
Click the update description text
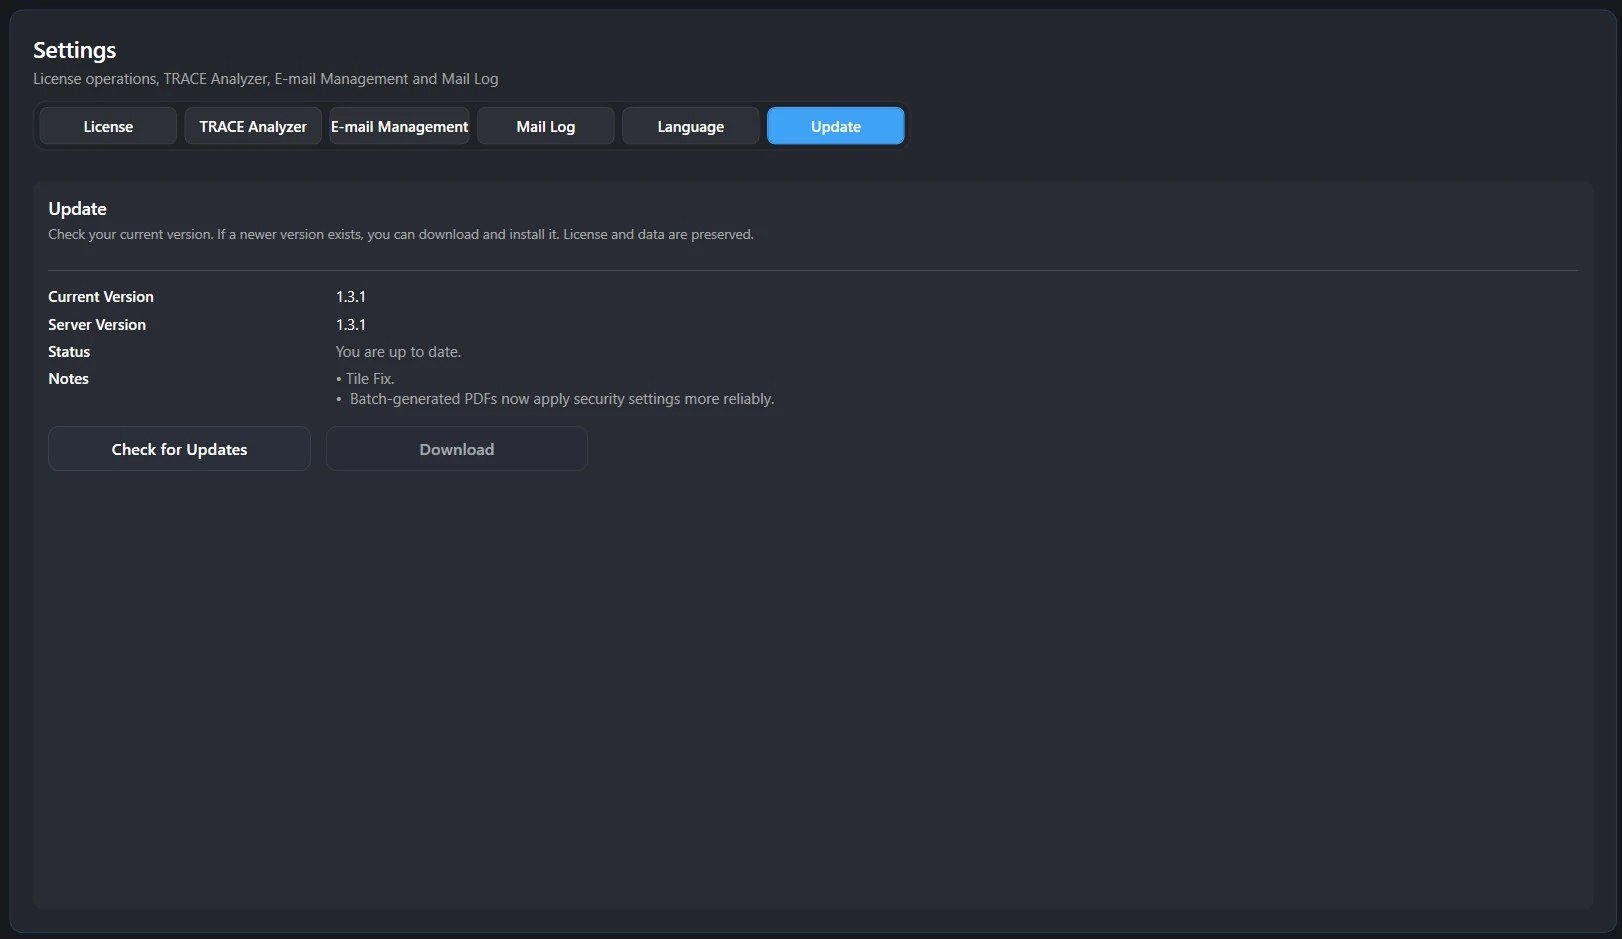click(400, 234)
